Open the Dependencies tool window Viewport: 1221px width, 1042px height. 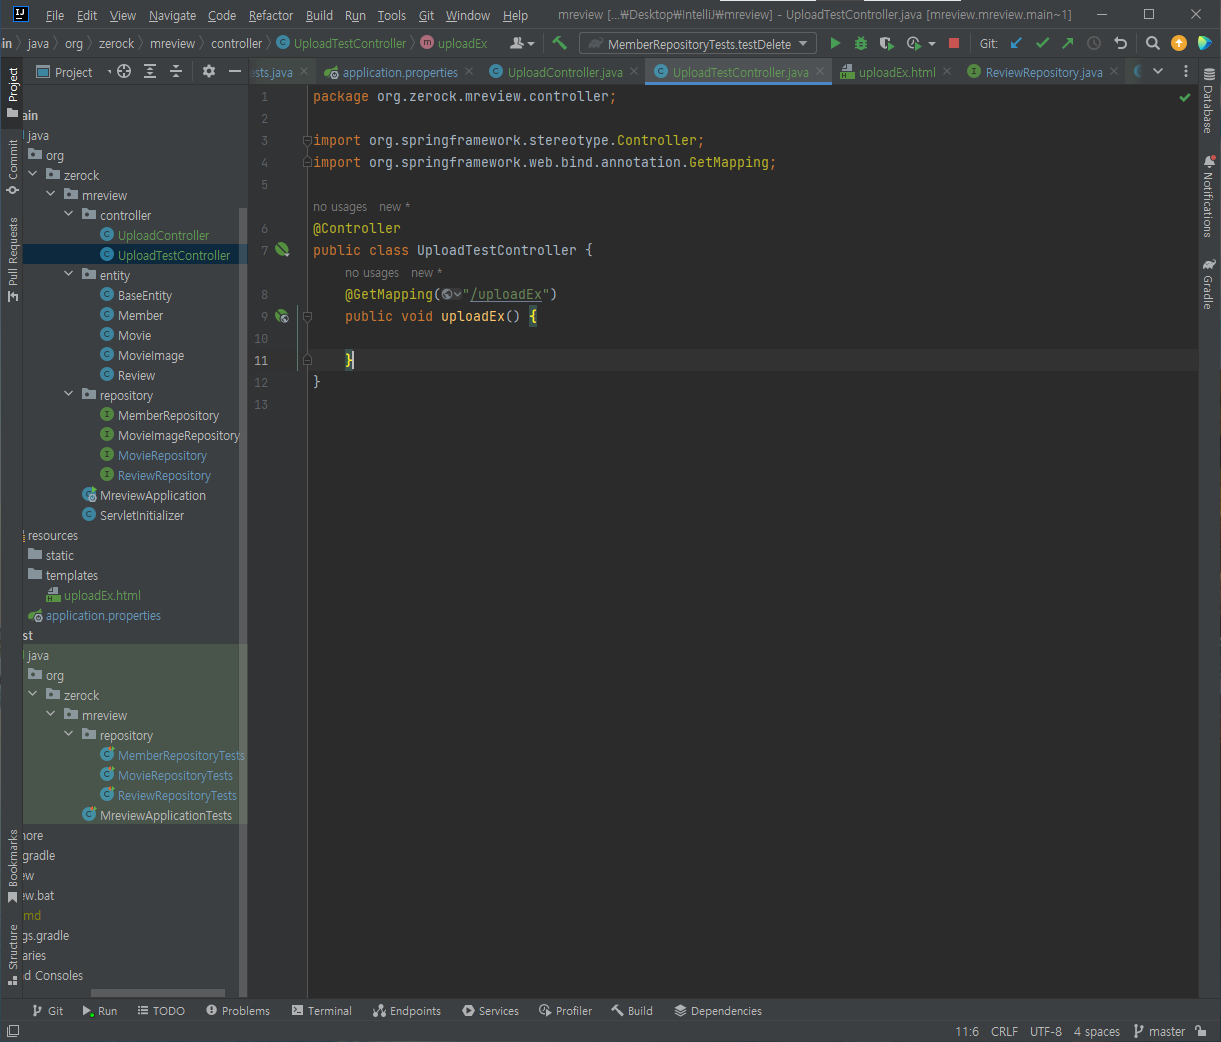click(x=718, y=1011)
